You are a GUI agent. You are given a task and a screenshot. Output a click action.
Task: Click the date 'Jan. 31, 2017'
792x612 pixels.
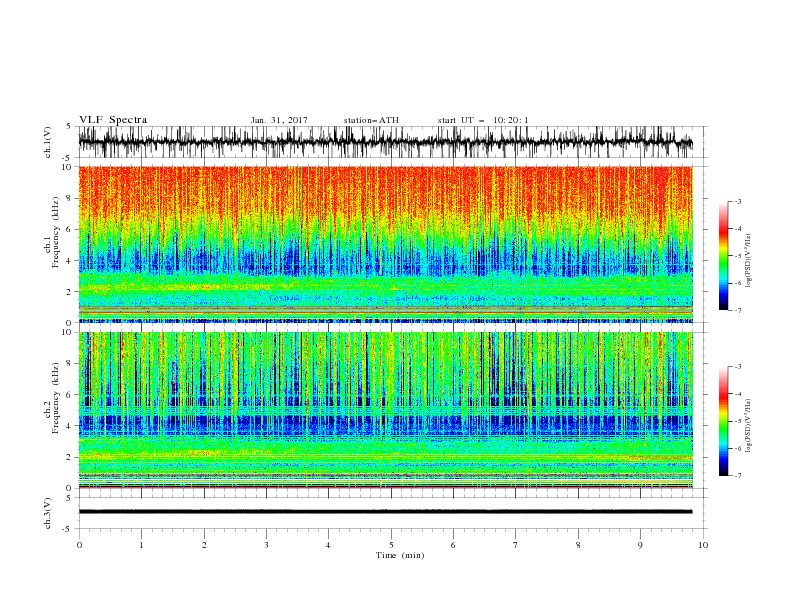pyautogui.click(x=279, y=120)
